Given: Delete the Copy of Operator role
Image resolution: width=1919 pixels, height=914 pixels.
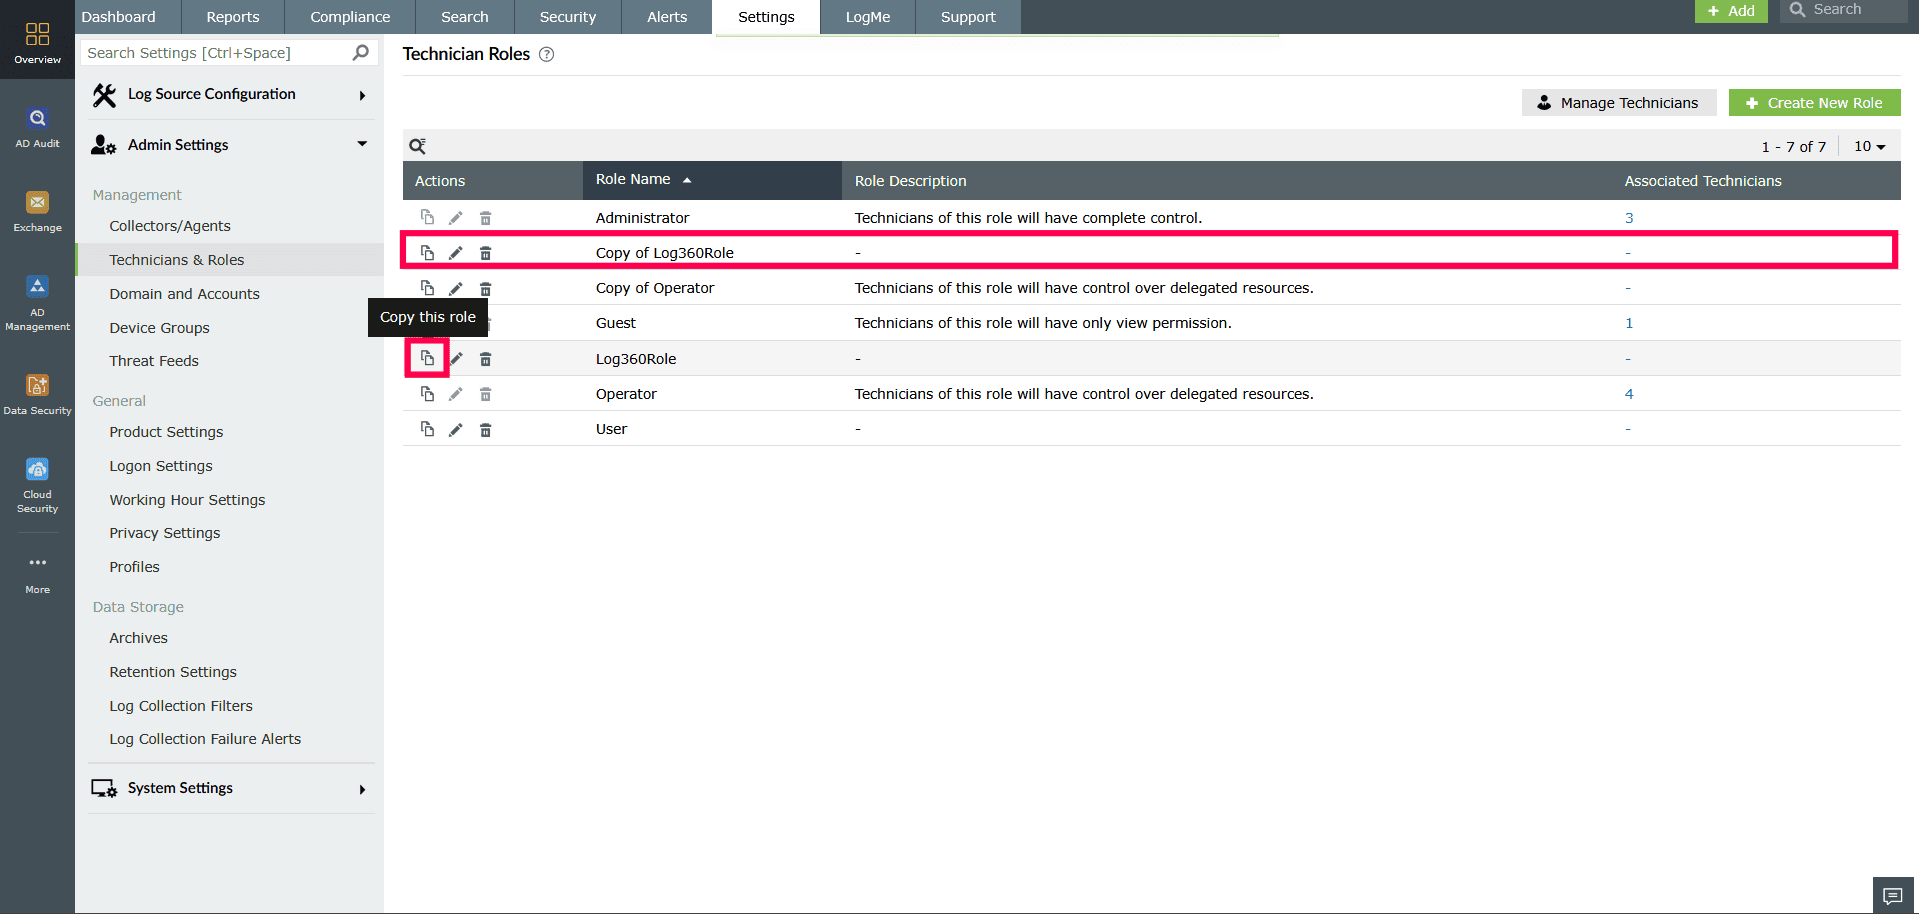Looking at the screenshot, I should (486, 288).
